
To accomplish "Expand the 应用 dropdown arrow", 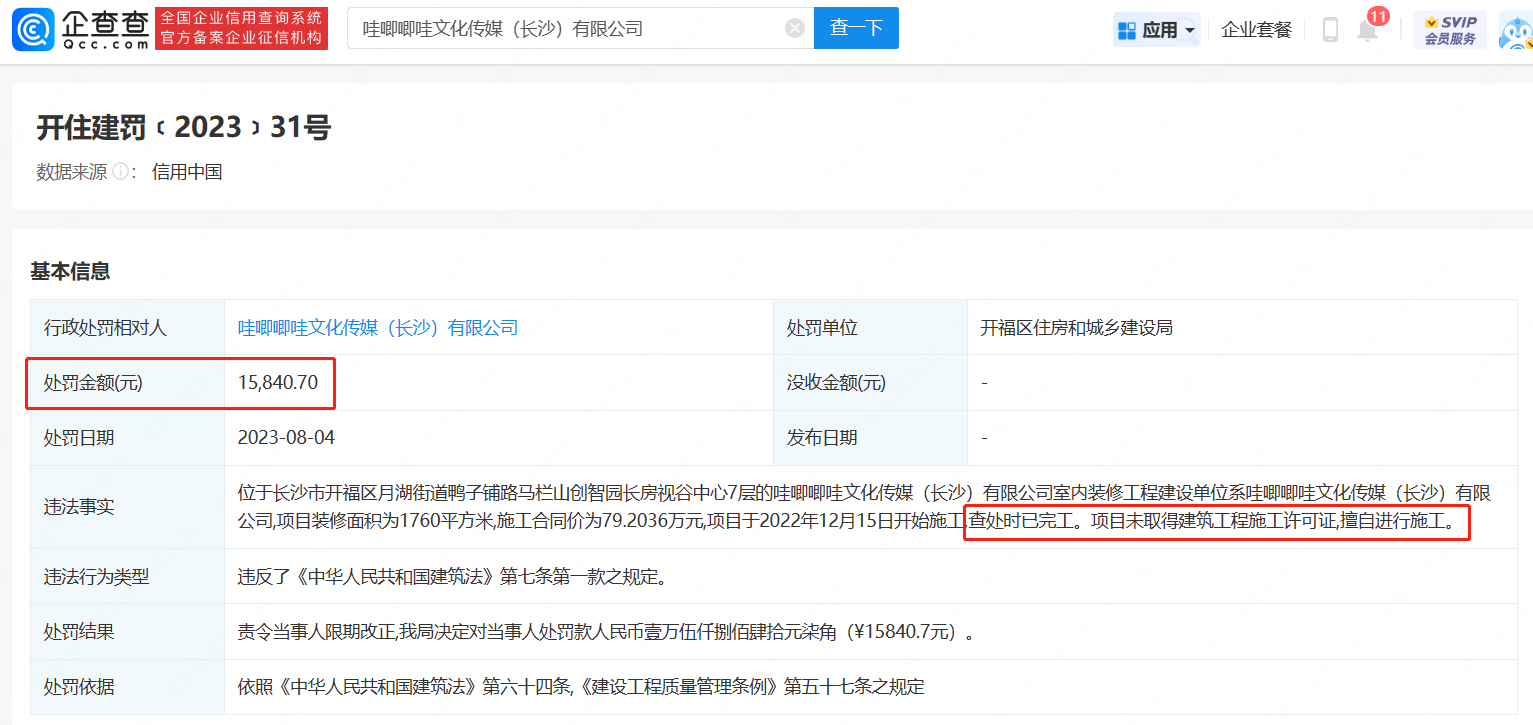I will (x=1189, y=31).
